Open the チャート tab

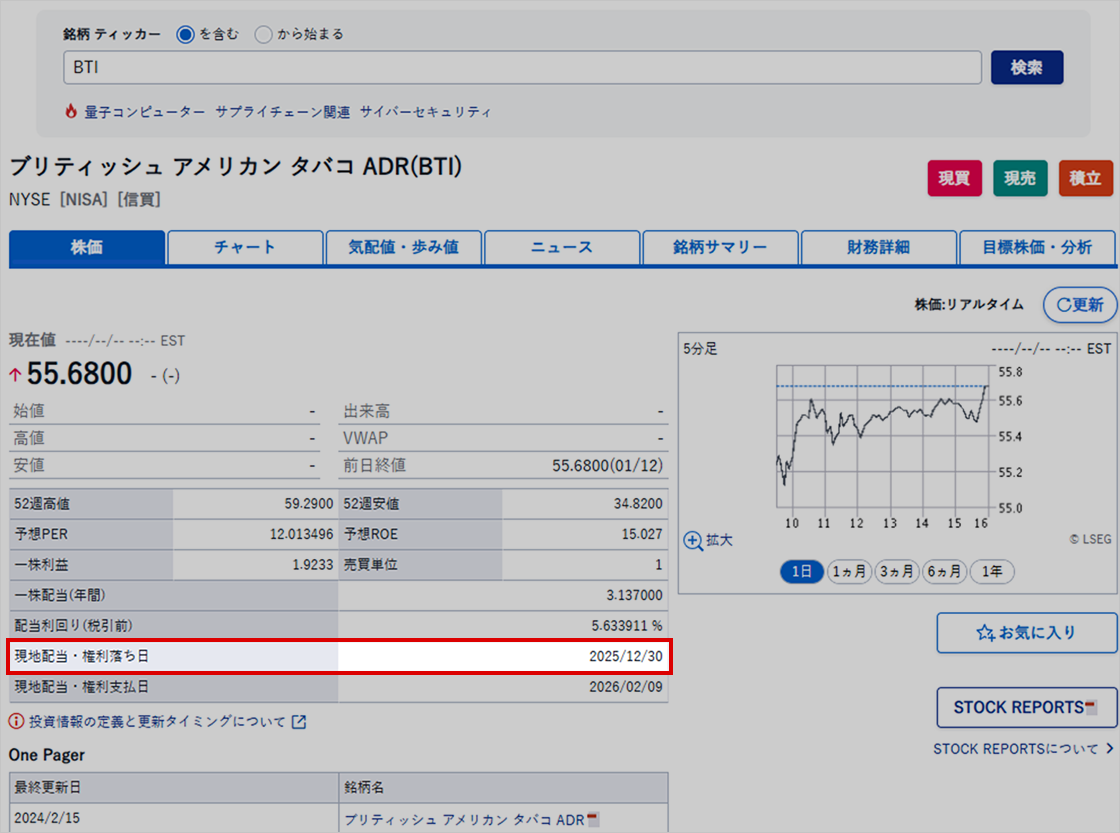click(x=245, y=247)
